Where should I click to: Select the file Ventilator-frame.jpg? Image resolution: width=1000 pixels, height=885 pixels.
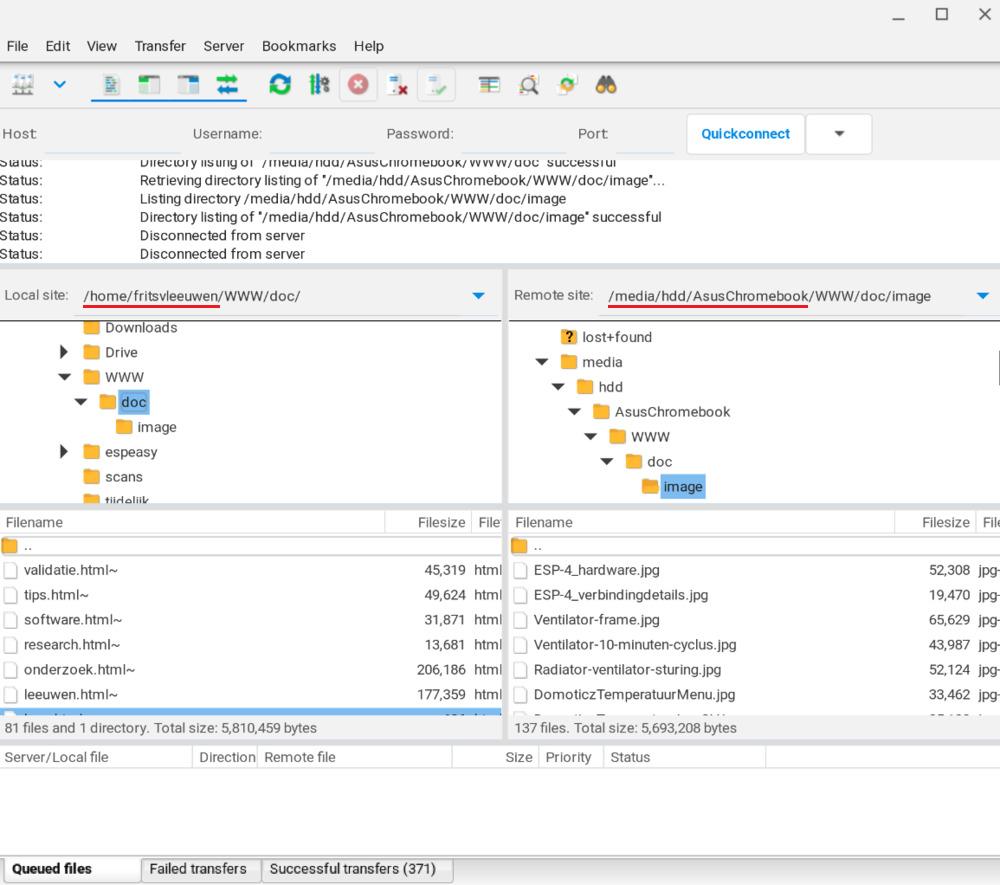(754, 620)
